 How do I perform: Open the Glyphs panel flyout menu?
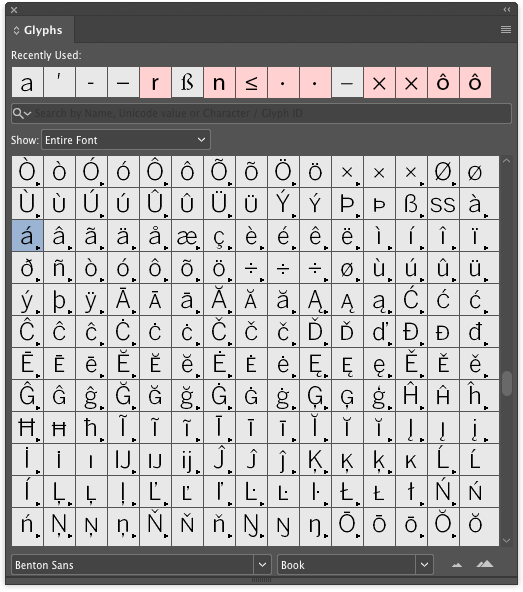pos(506,29)
